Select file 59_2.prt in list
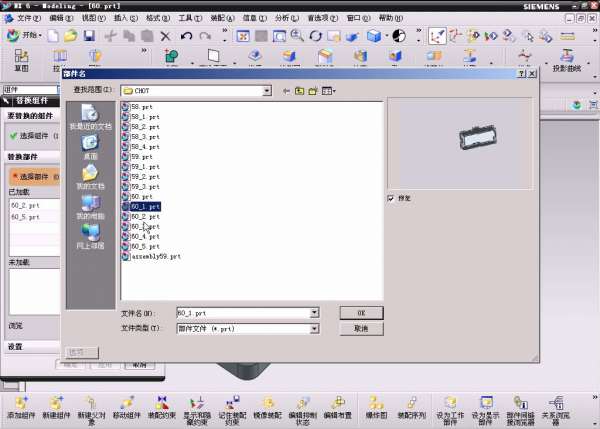This screenshot has width=600, height=429. pyautogui.click(x=144, y=177)
